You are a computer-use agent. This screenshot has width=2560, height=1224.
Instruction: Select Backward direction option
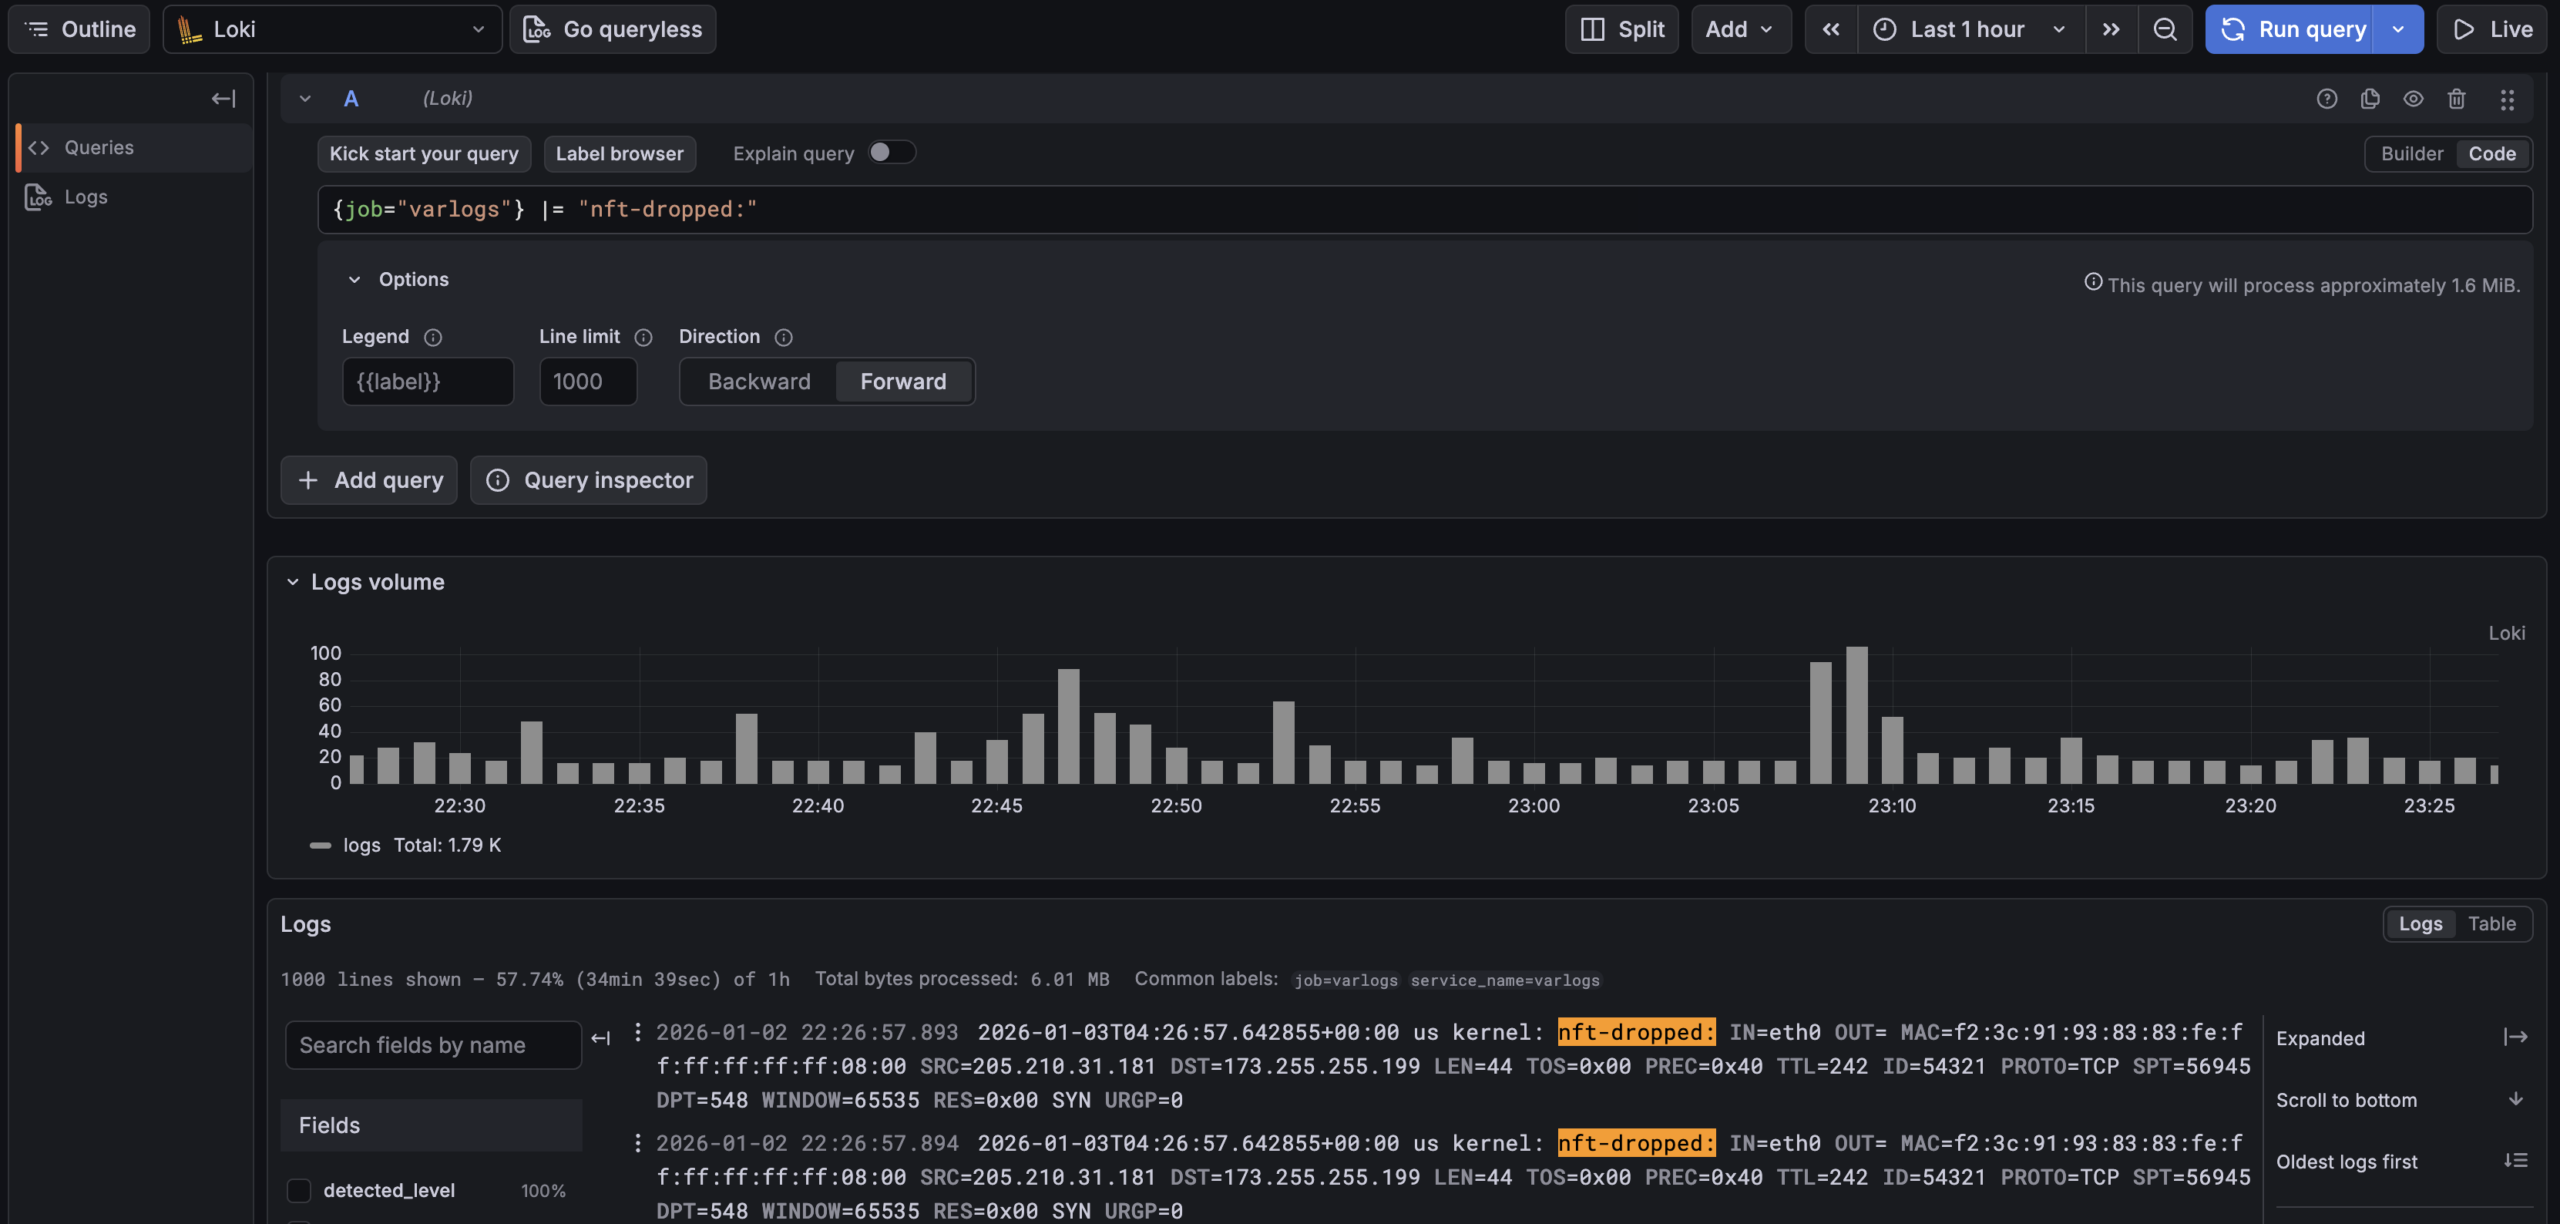pyautogui.click(x=759, y=382)
